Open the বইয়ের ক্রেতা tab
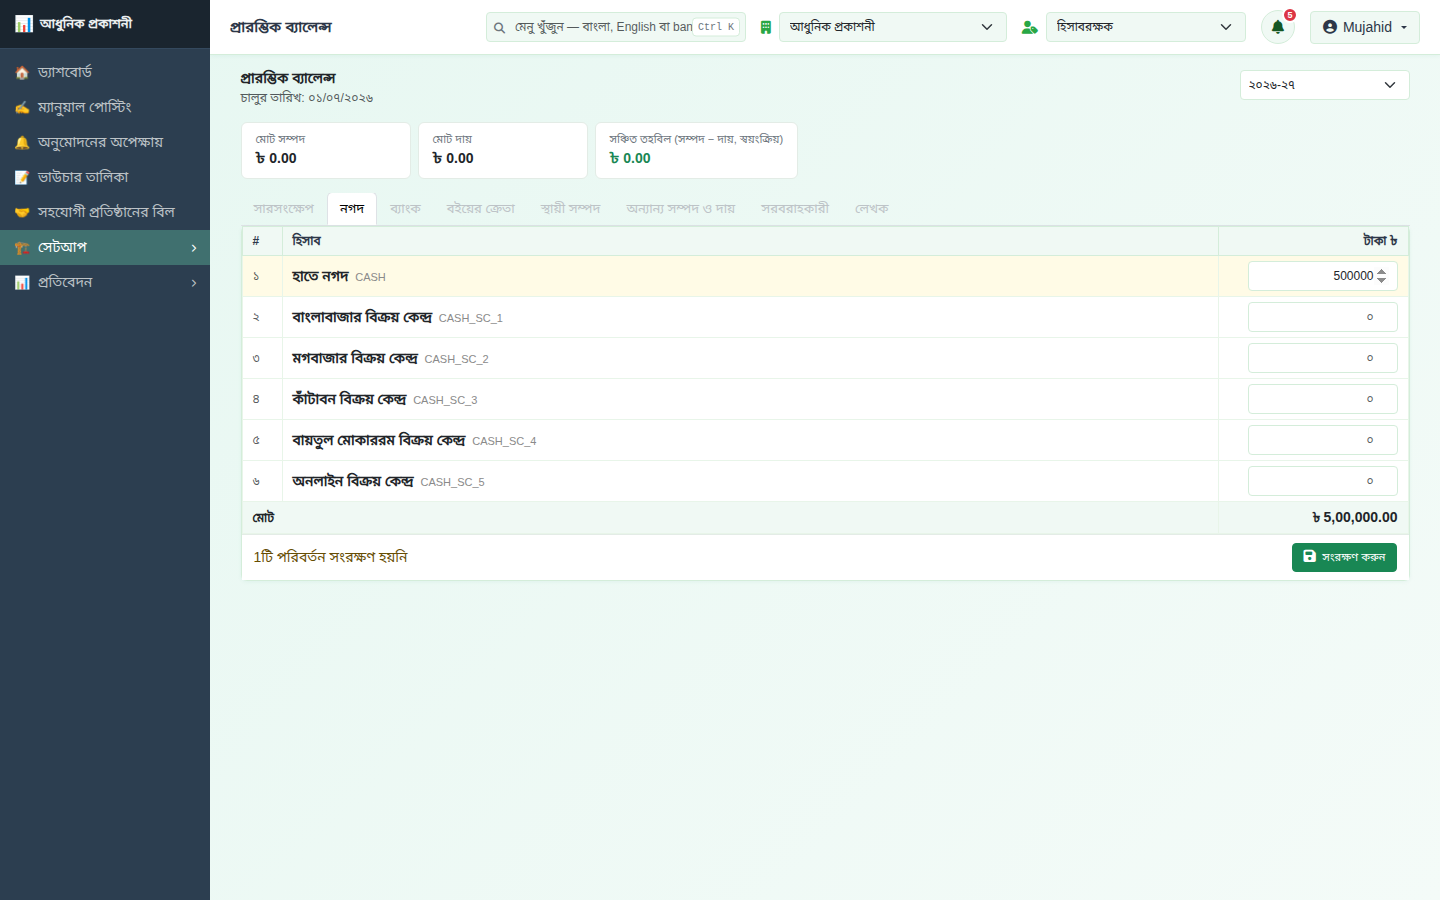 [x=481, y=209]
